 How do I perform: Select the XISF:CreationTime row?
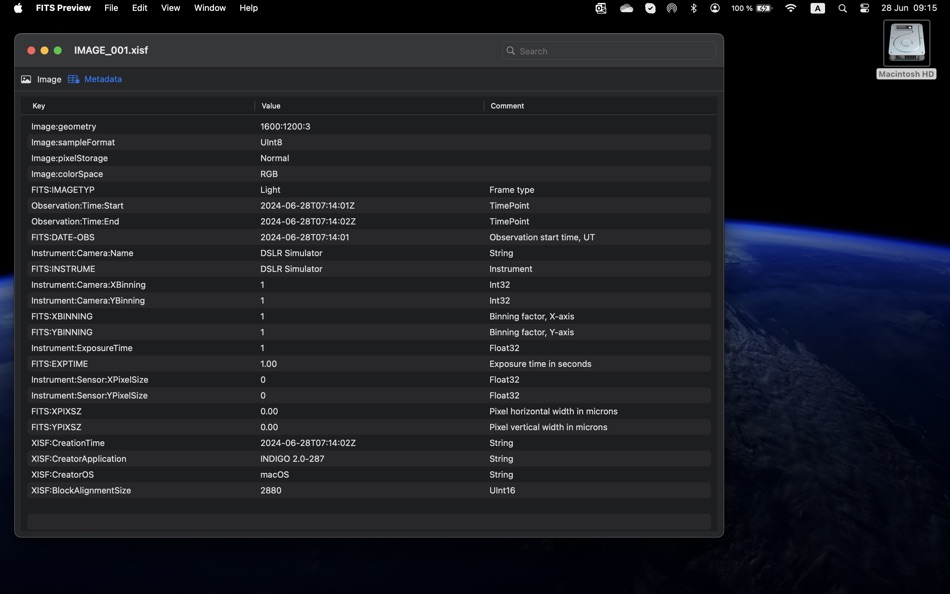pos(369,443)
